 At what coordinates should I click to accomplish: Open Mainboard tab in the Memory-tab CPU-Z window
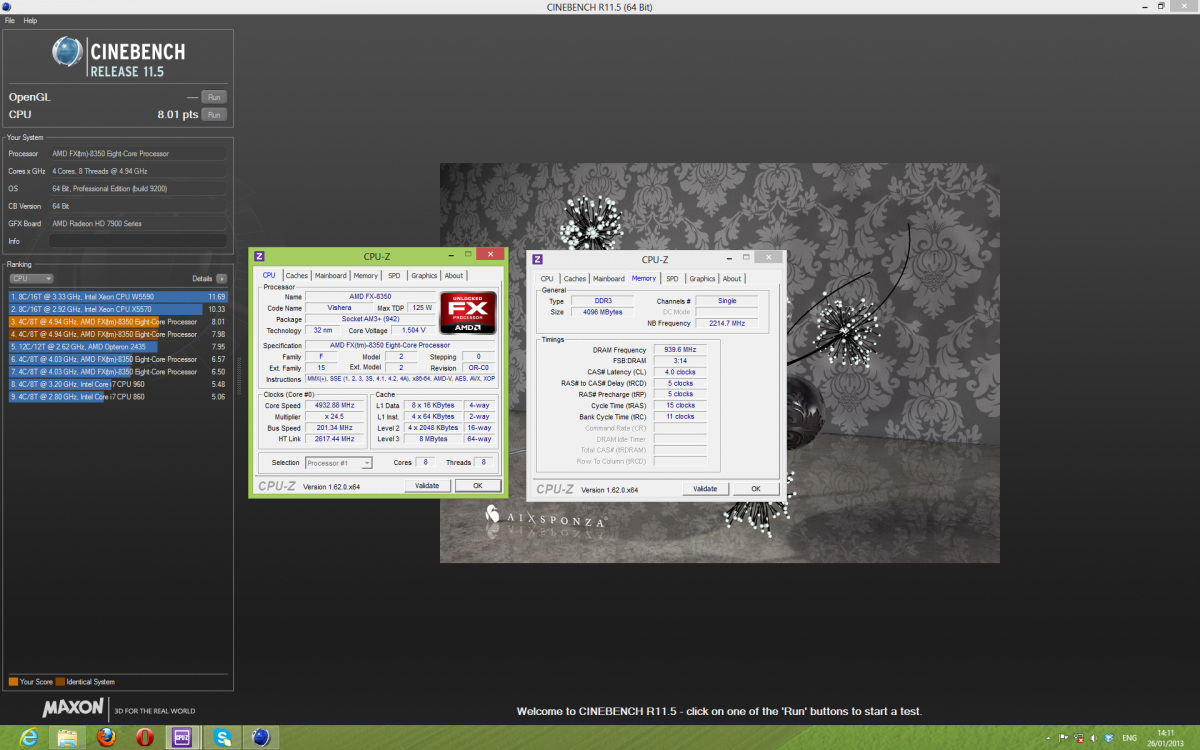[x=608, y=279]
